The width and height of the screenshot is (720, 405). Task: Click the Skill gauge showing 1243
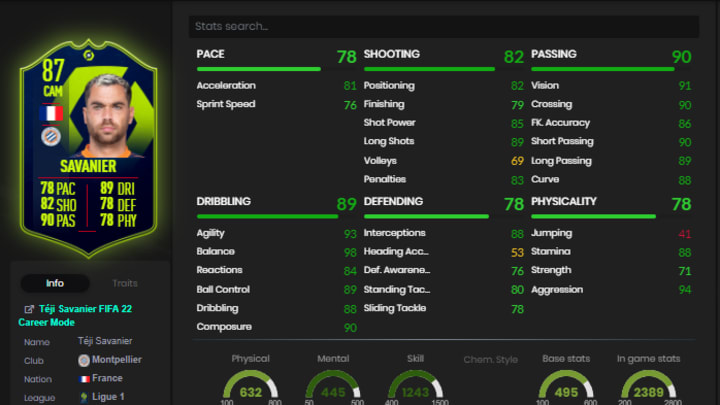point(415,386)
